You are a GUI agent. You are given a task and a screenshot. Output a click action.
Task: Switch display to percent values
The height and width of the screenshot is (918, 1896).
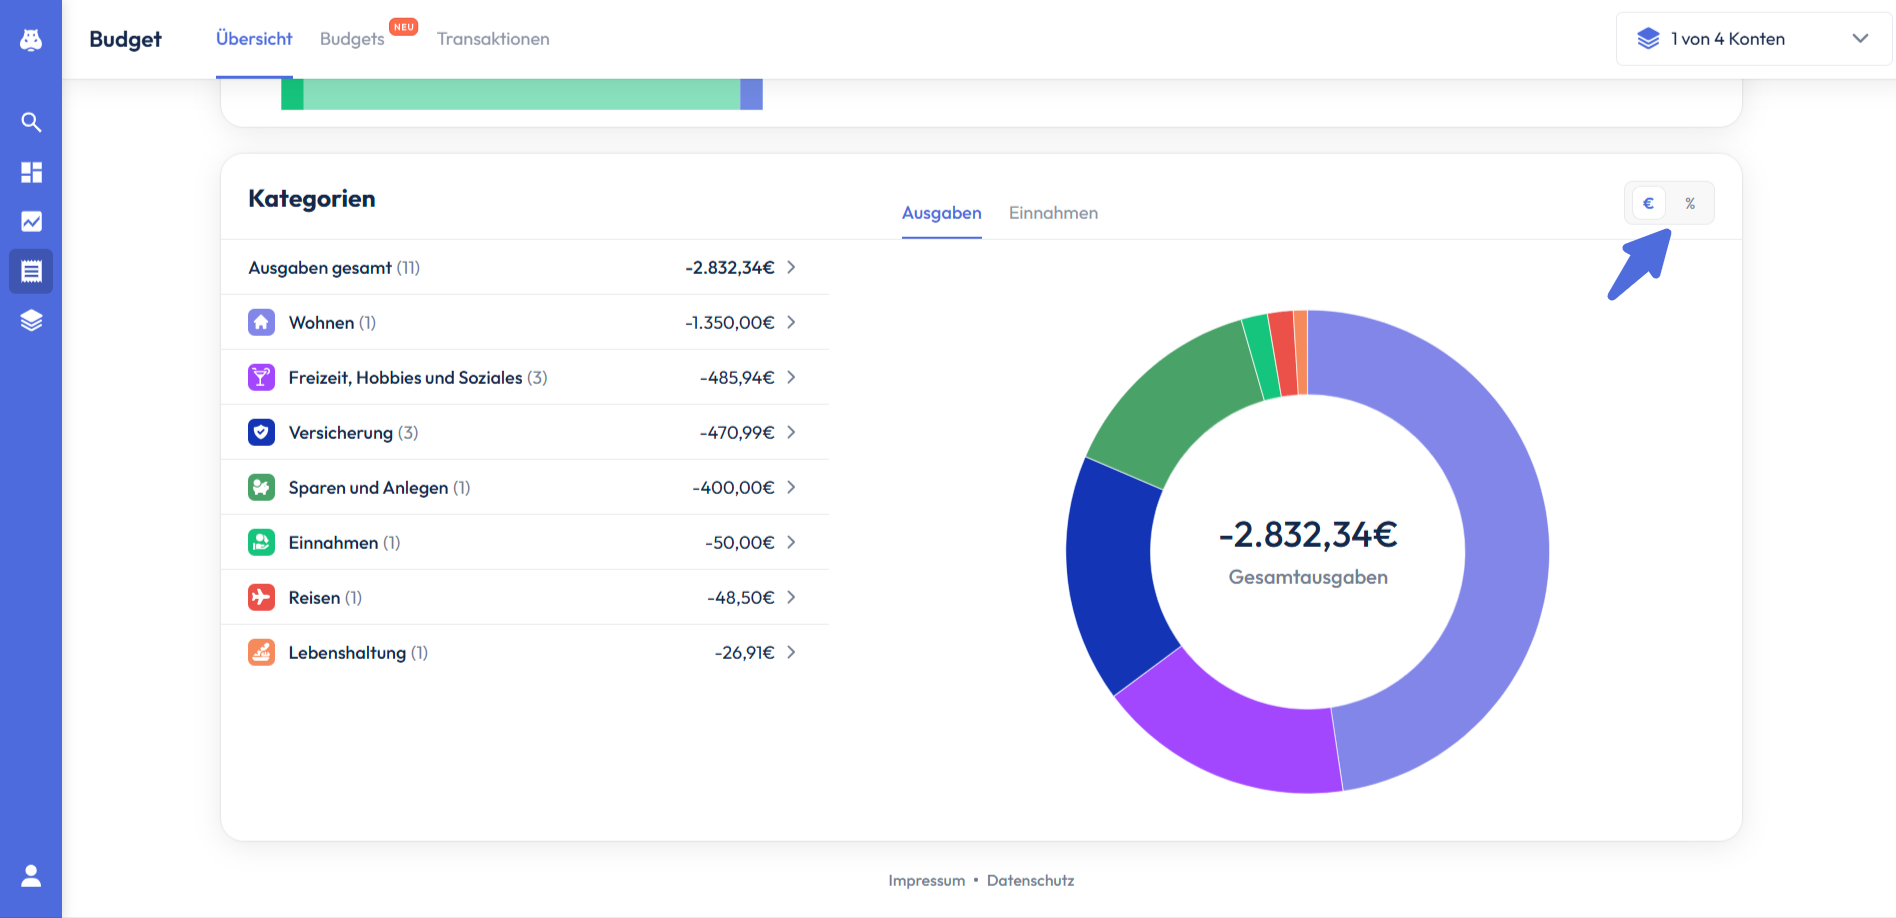pyautogui.click(x=1690, y=203)
